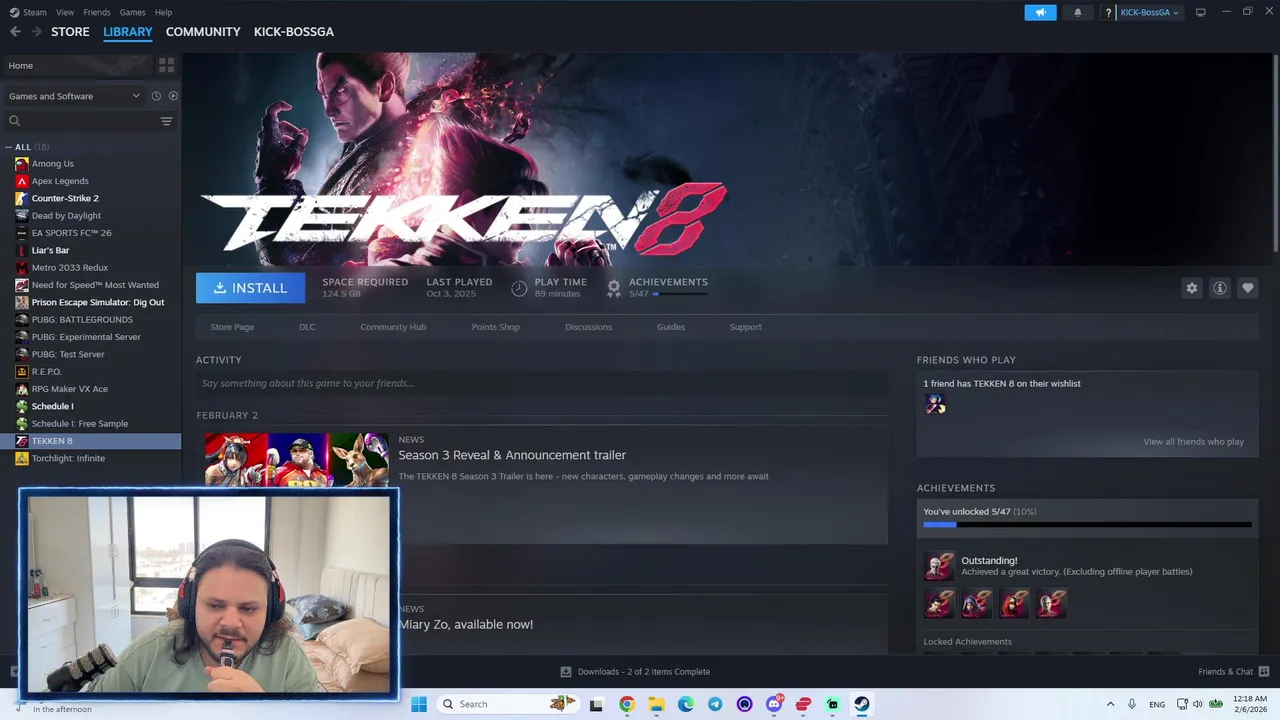Open Discussions link
The image size is (1280, 720).
(588, 327)
